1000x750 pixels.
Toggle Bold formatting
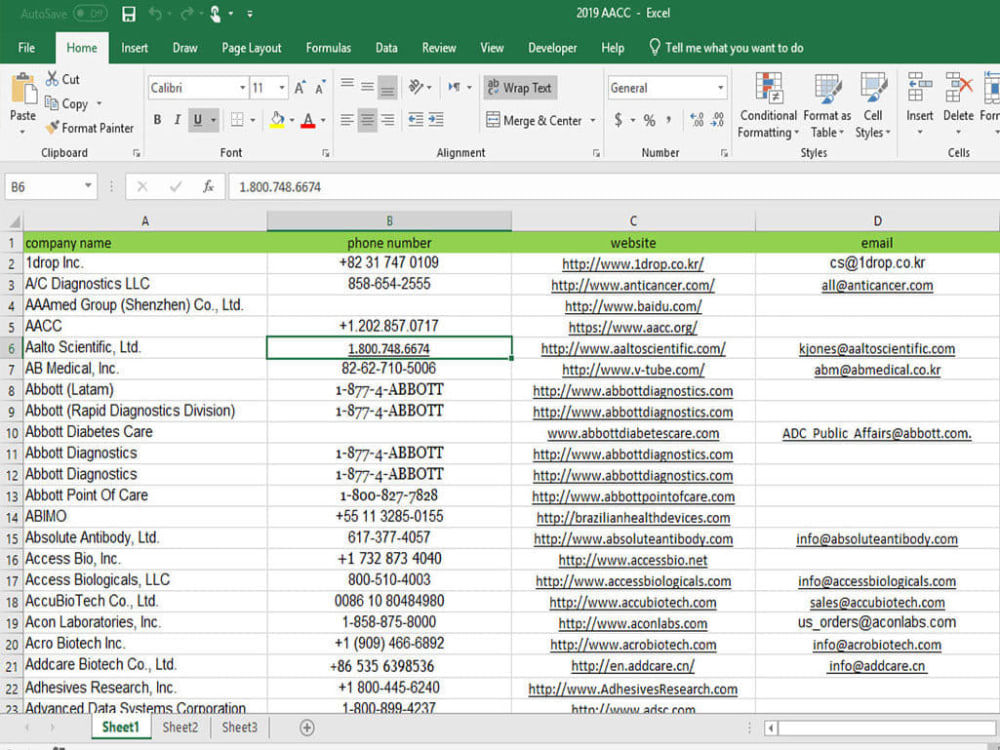click(157, 120)
